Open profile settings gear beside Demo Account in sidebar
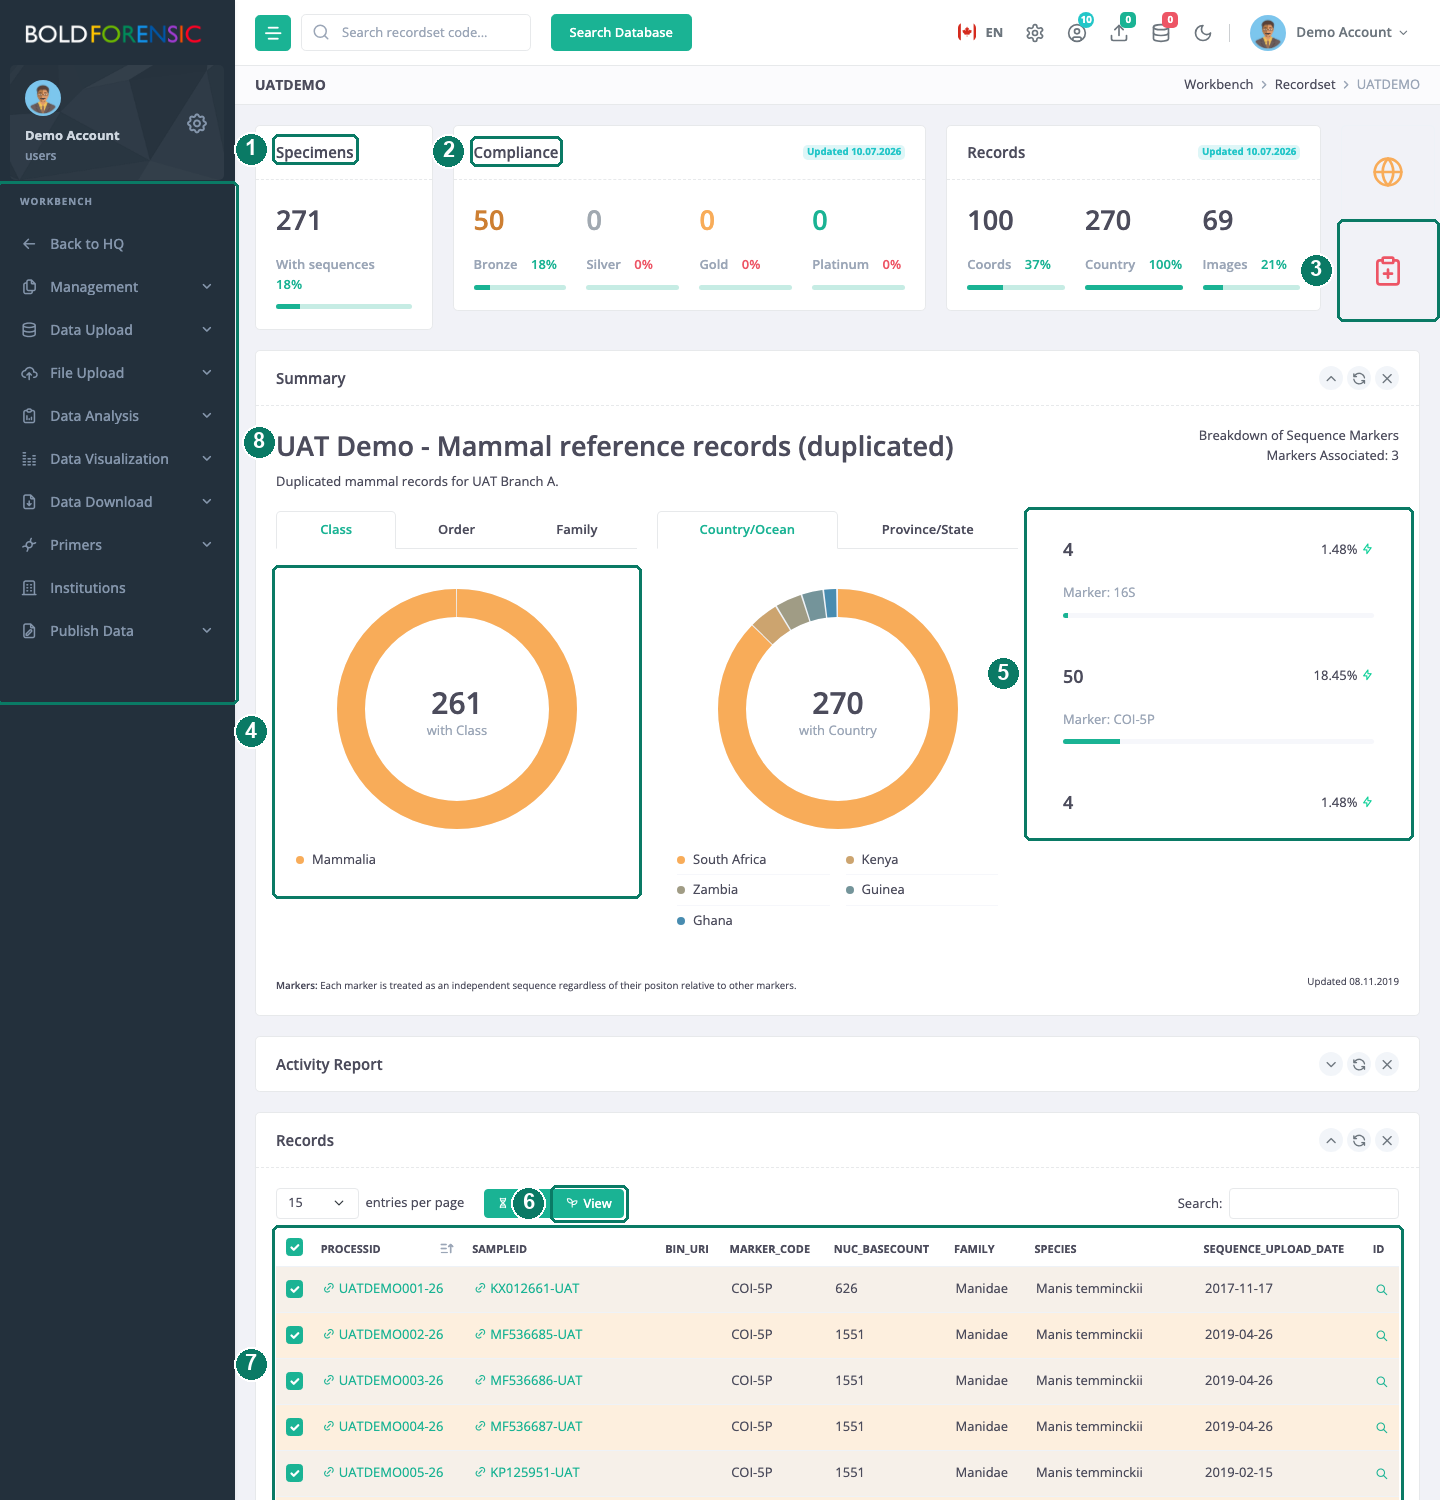 (x=197, y=123)
